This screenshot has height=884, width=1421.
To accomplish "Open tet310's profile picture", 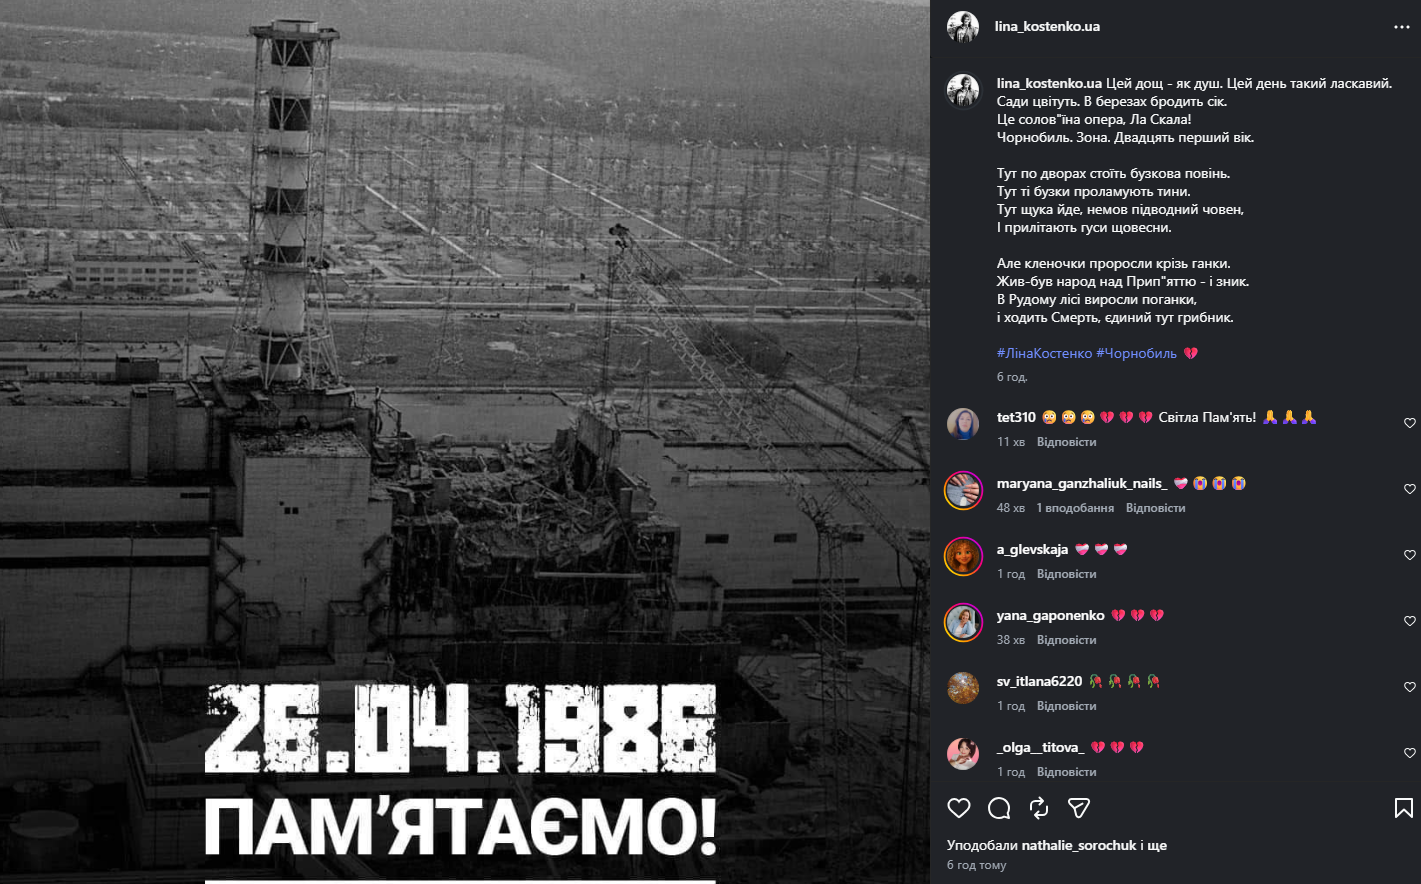I will [x=963, y=424].
